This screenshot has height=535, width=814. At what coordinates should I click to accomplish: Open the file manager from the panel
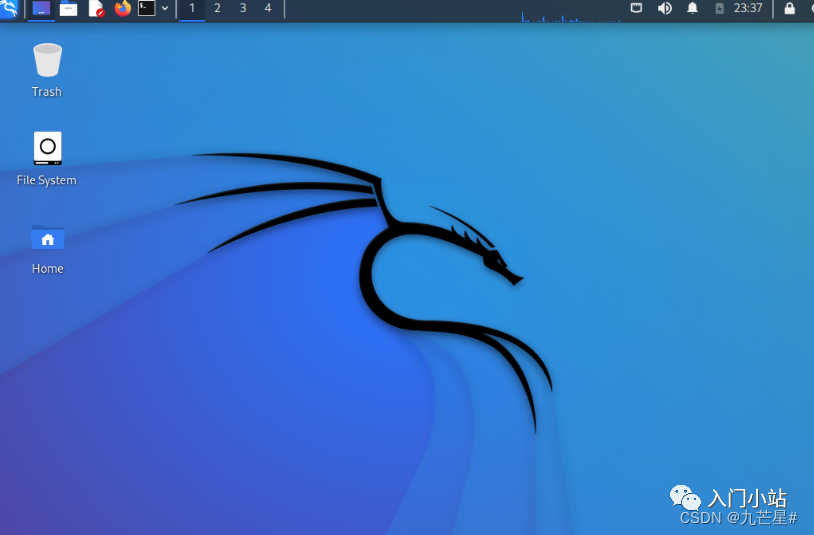coord(68,9)
